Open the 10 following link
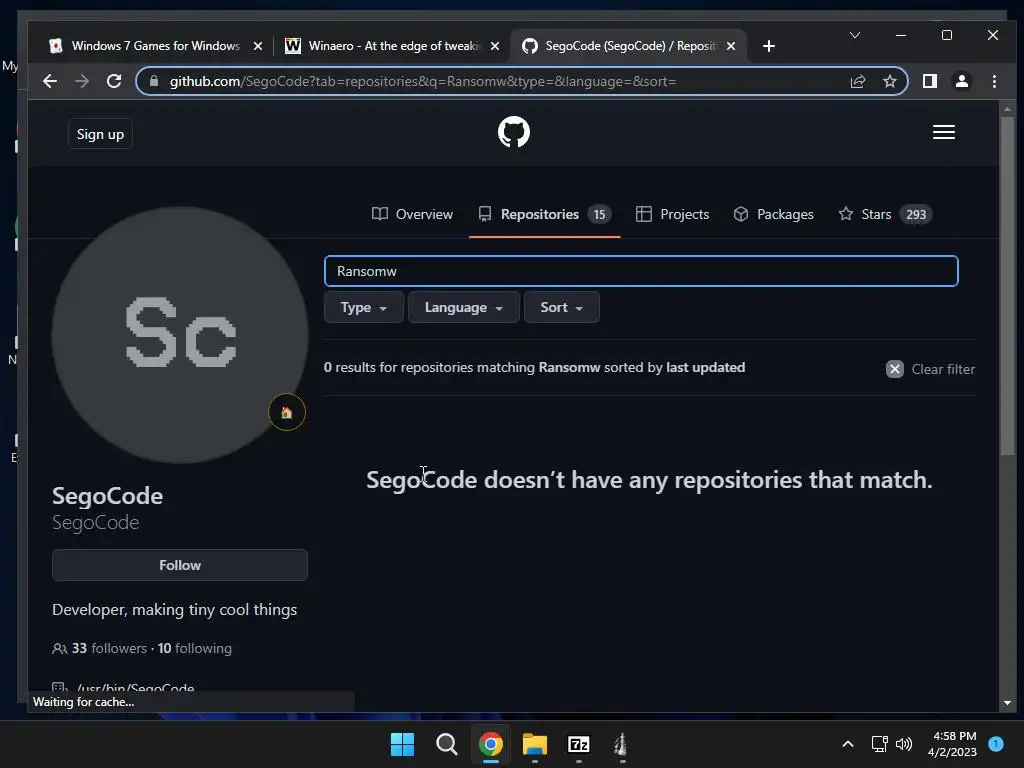The width and height of the screenshot is (1024, 768). (195, 648)
